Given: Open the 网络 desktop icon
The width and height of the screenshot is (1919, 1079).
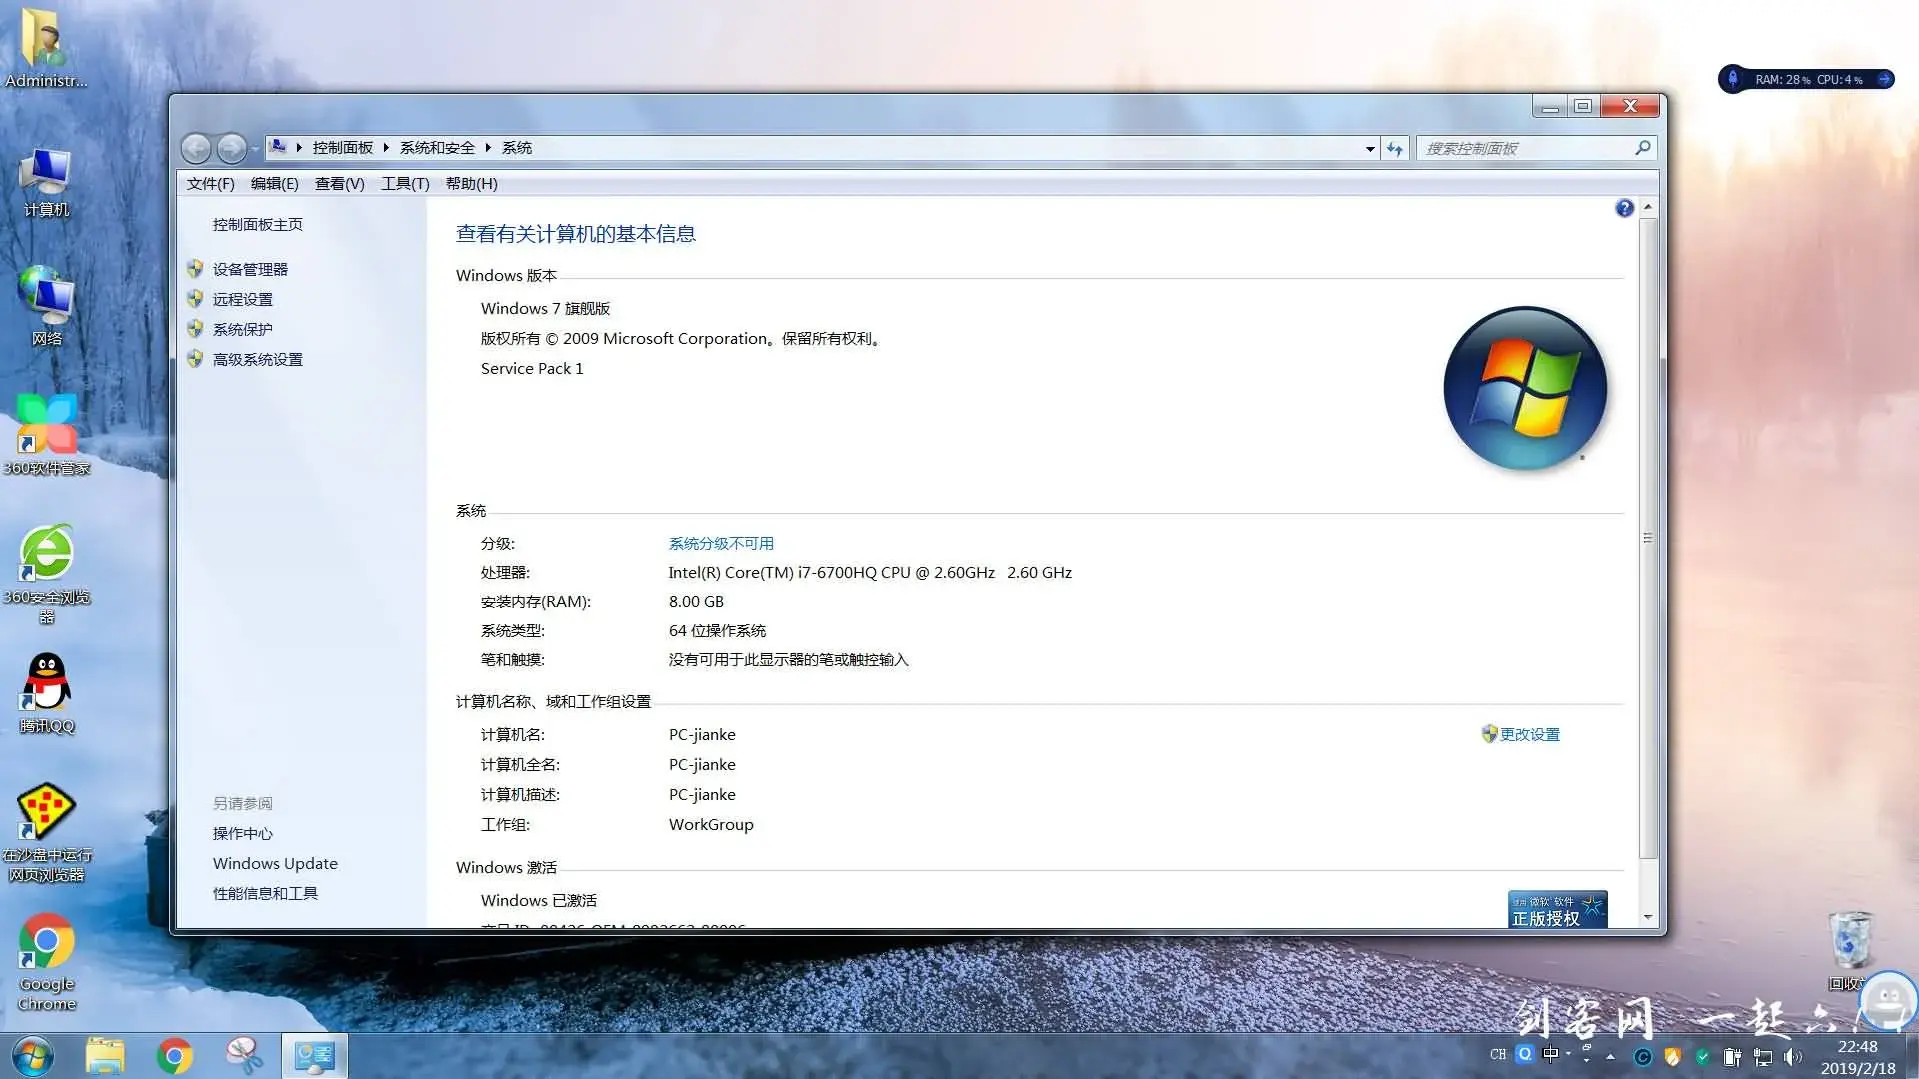Looking at the screenshot, I should pyautogui.click(x=46, y=306).
